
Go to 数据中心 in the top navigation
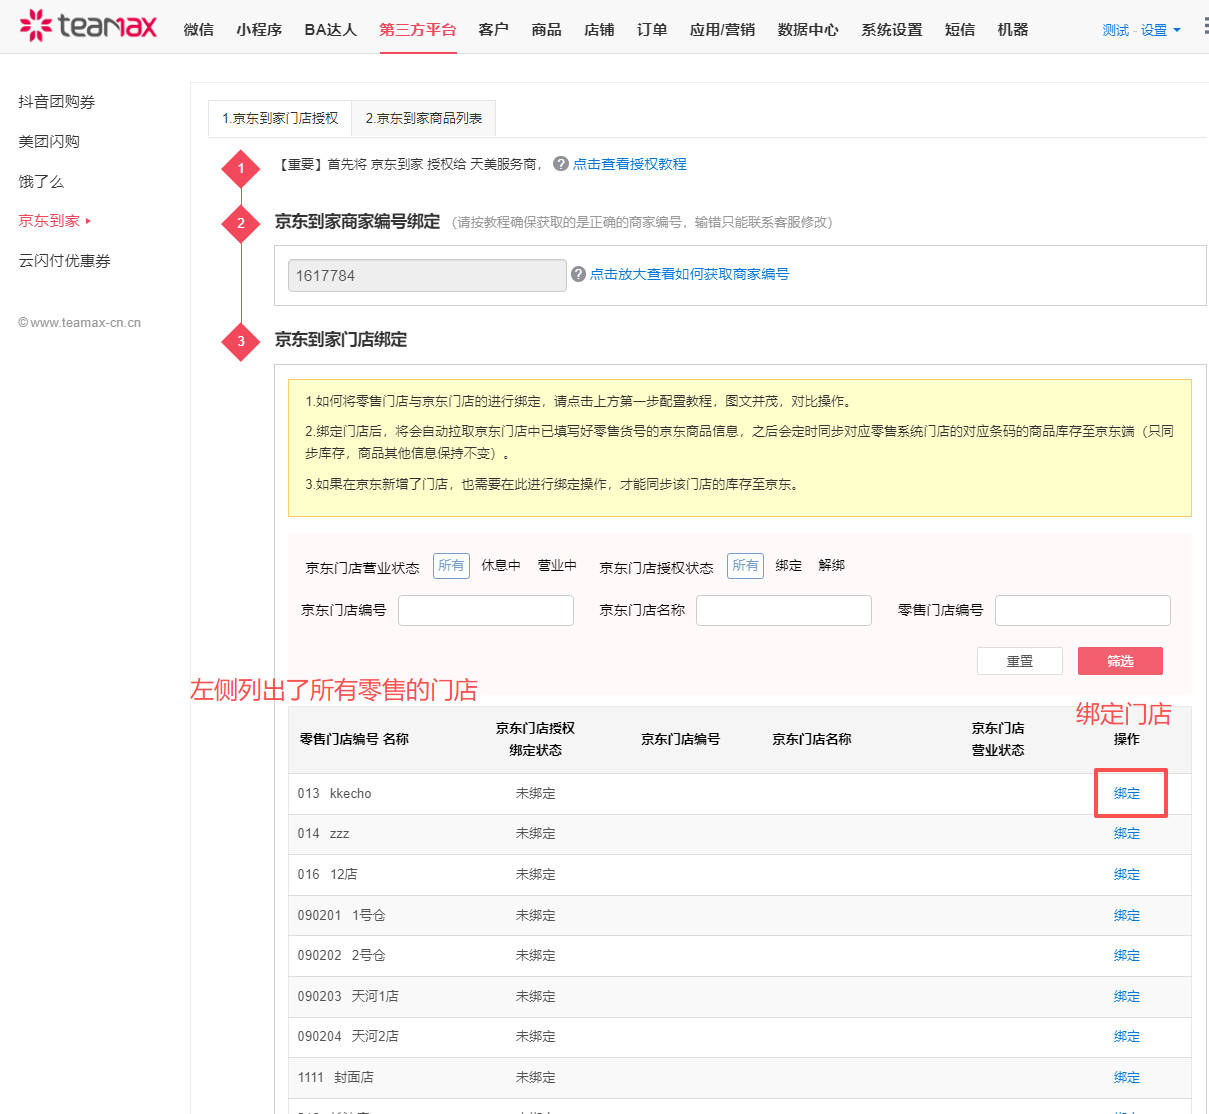click(x=808, y=30)
